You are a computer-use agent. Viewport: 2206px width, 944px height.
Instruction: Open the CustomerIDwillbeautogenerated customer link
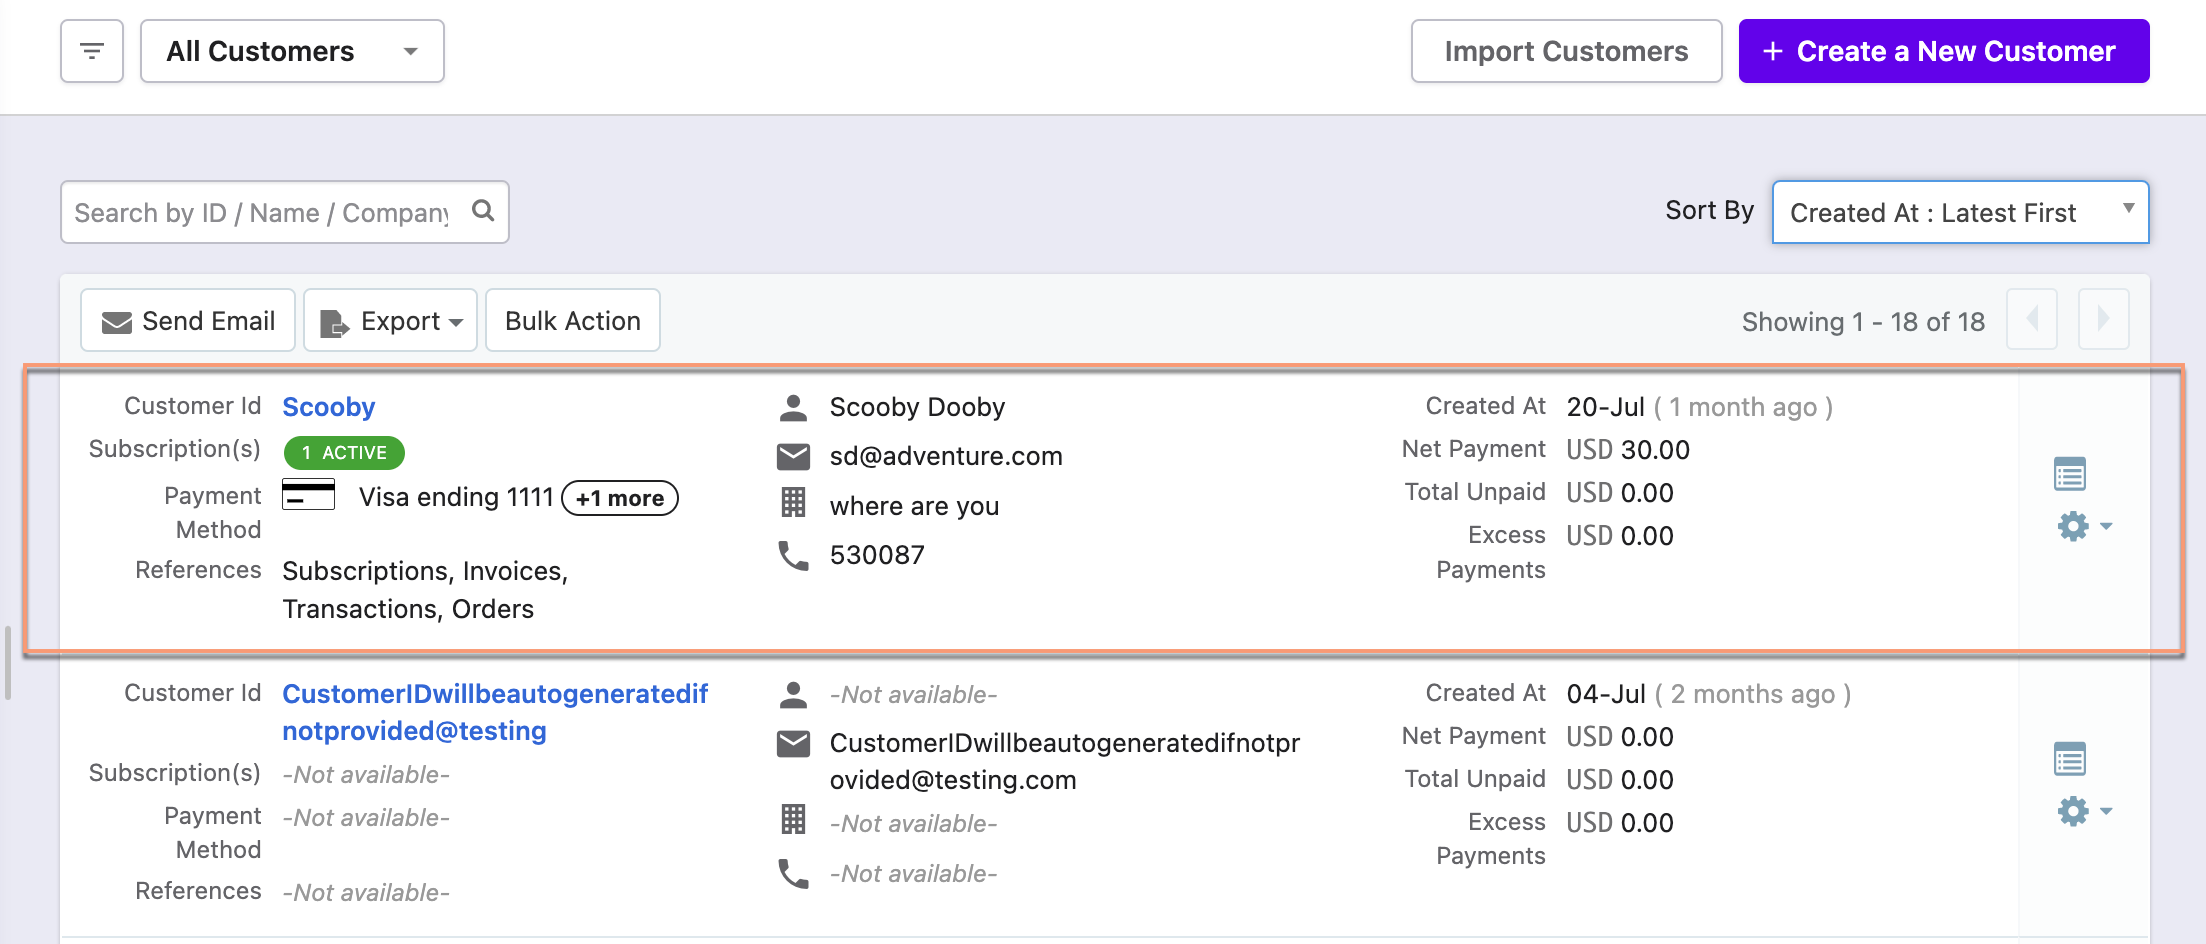point(494,712)
